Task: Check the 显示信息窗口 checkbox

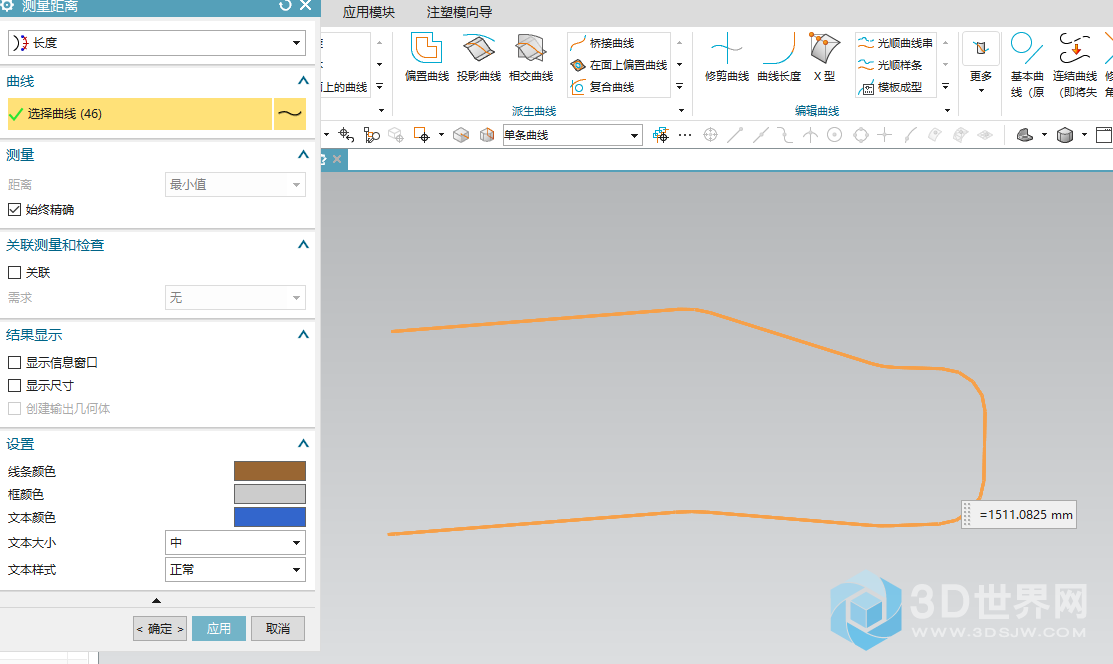Action: coord(14,363)
